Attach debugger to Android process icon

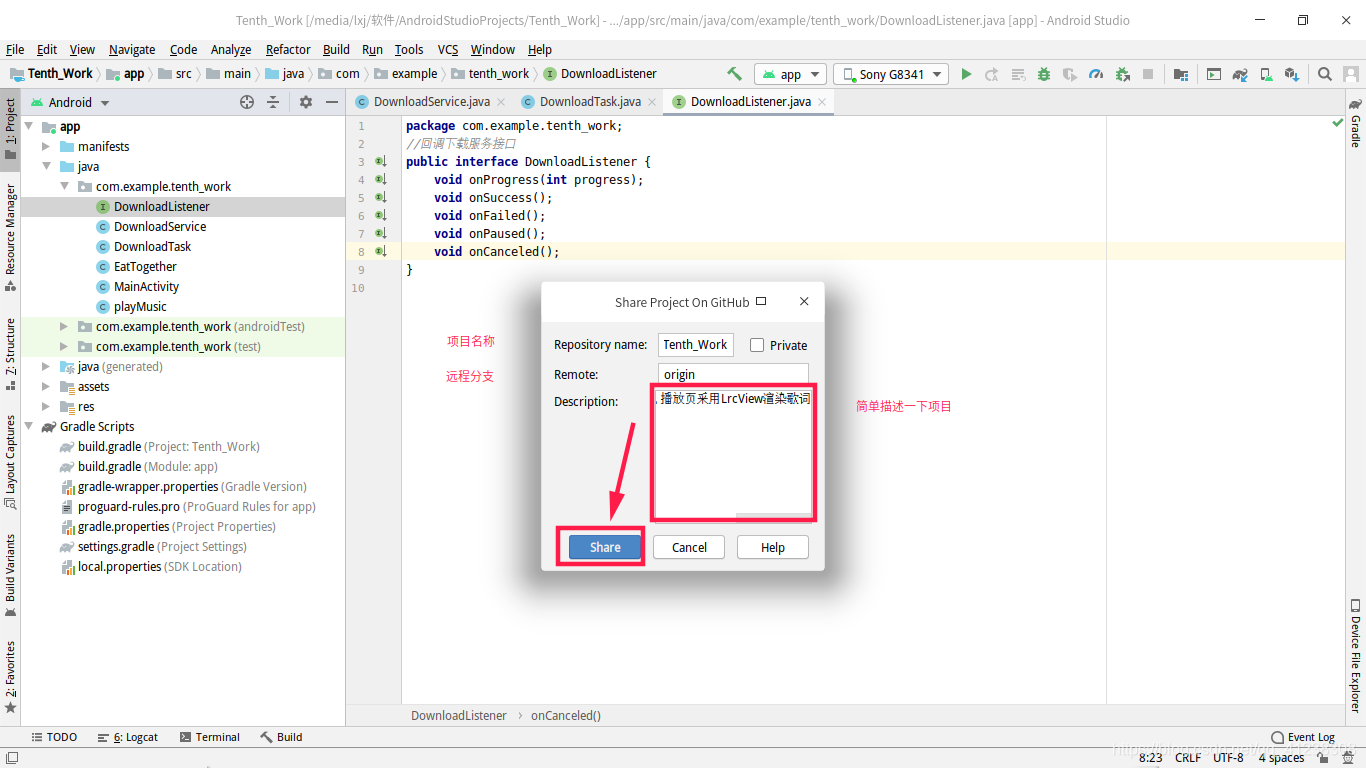pos(1122,74)
